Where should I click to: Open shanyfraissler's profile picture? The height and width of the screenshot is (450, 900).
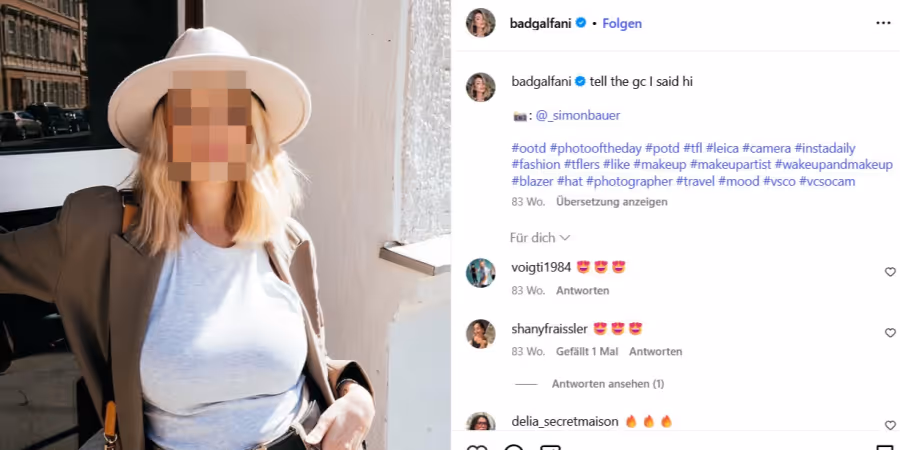(x=480, y=333)
